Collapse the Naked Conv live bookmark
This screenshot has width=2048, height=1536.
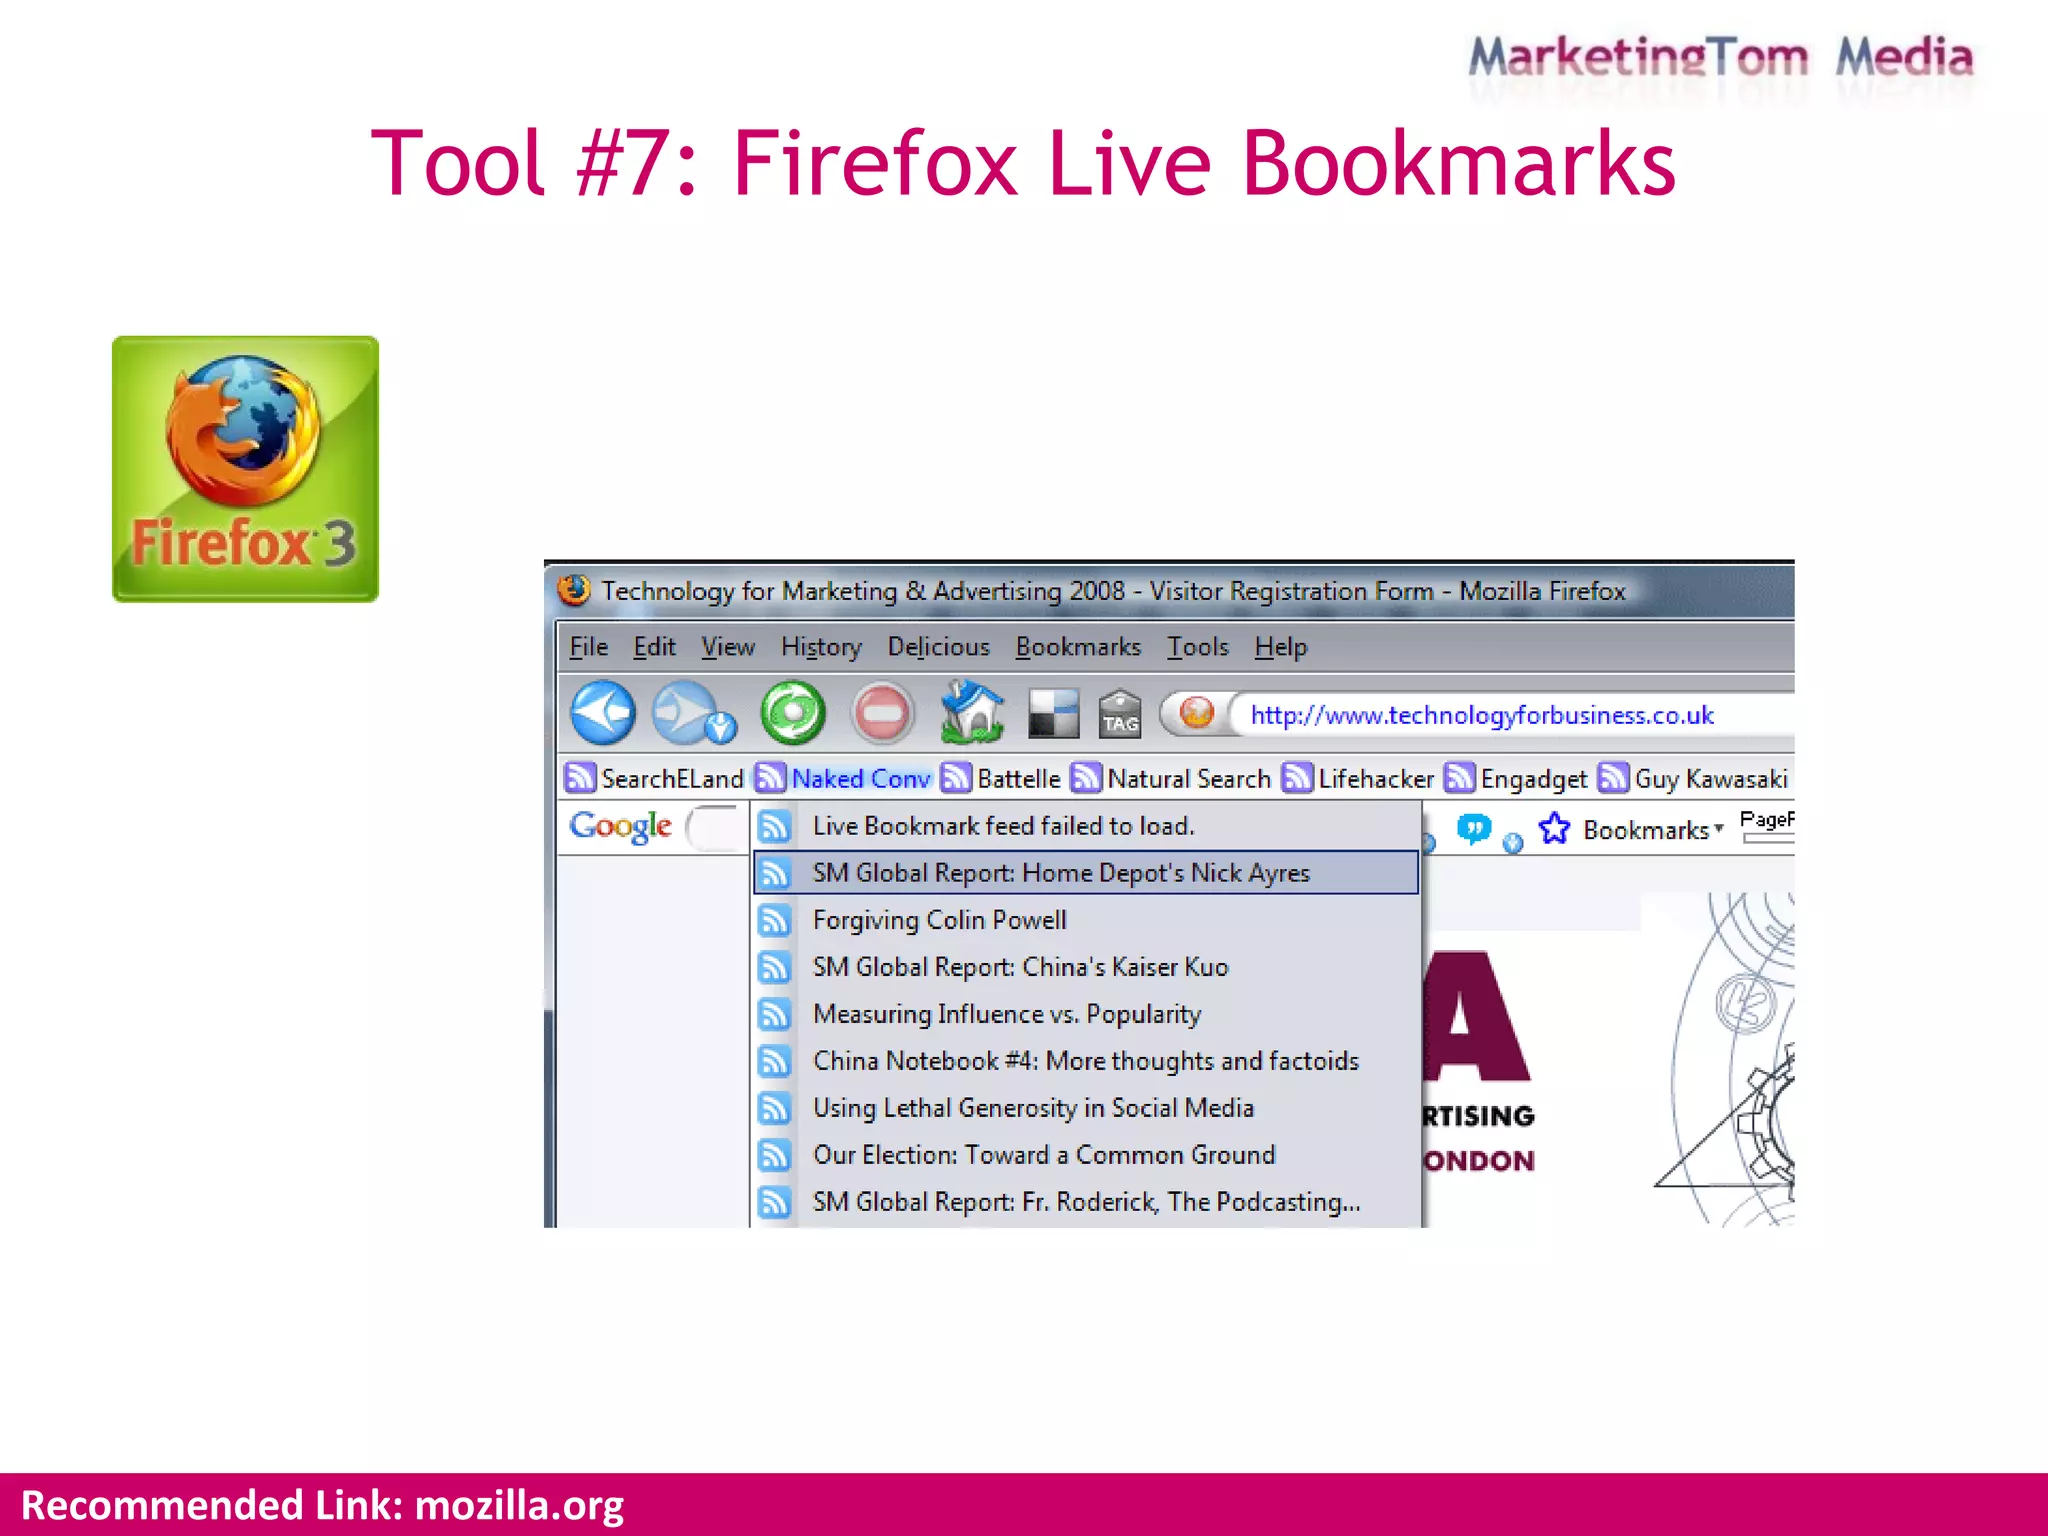click(843, 778)
